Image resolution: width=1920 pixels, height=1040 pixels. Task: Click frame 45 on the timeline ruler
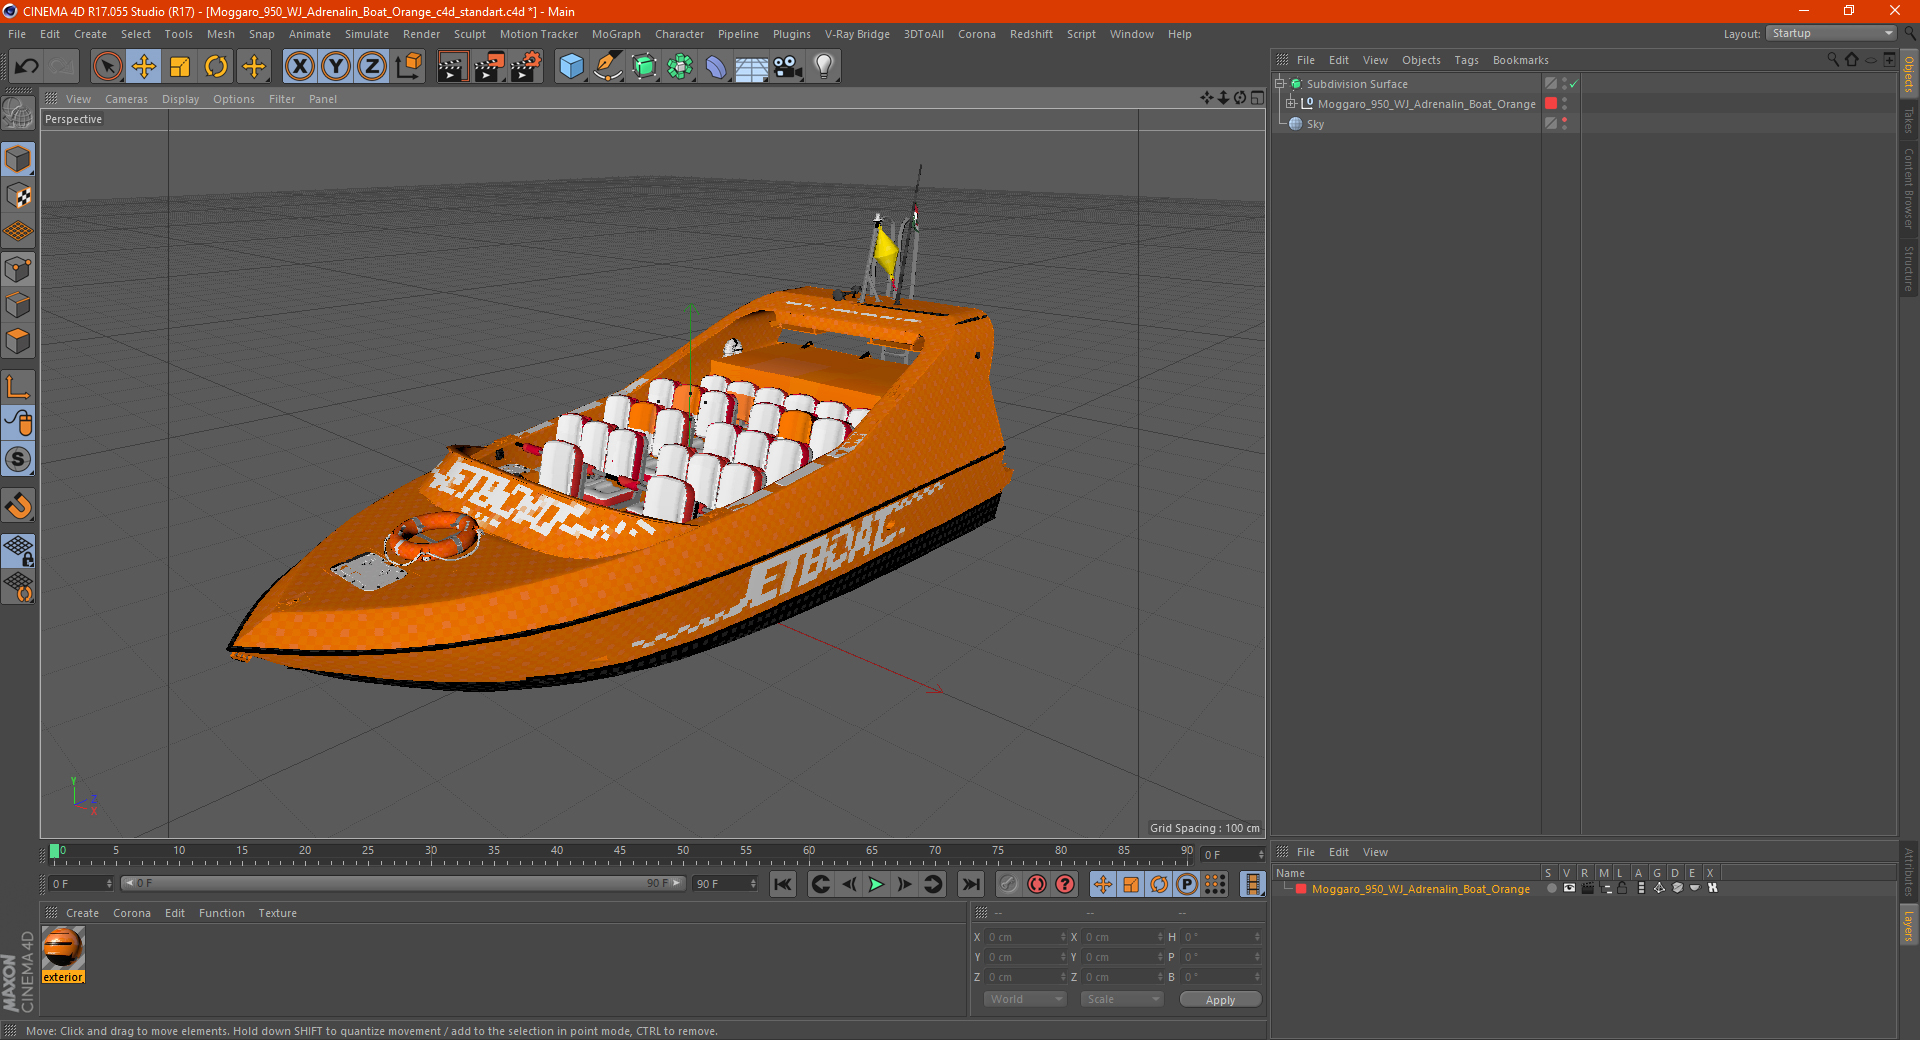(620, 852)
